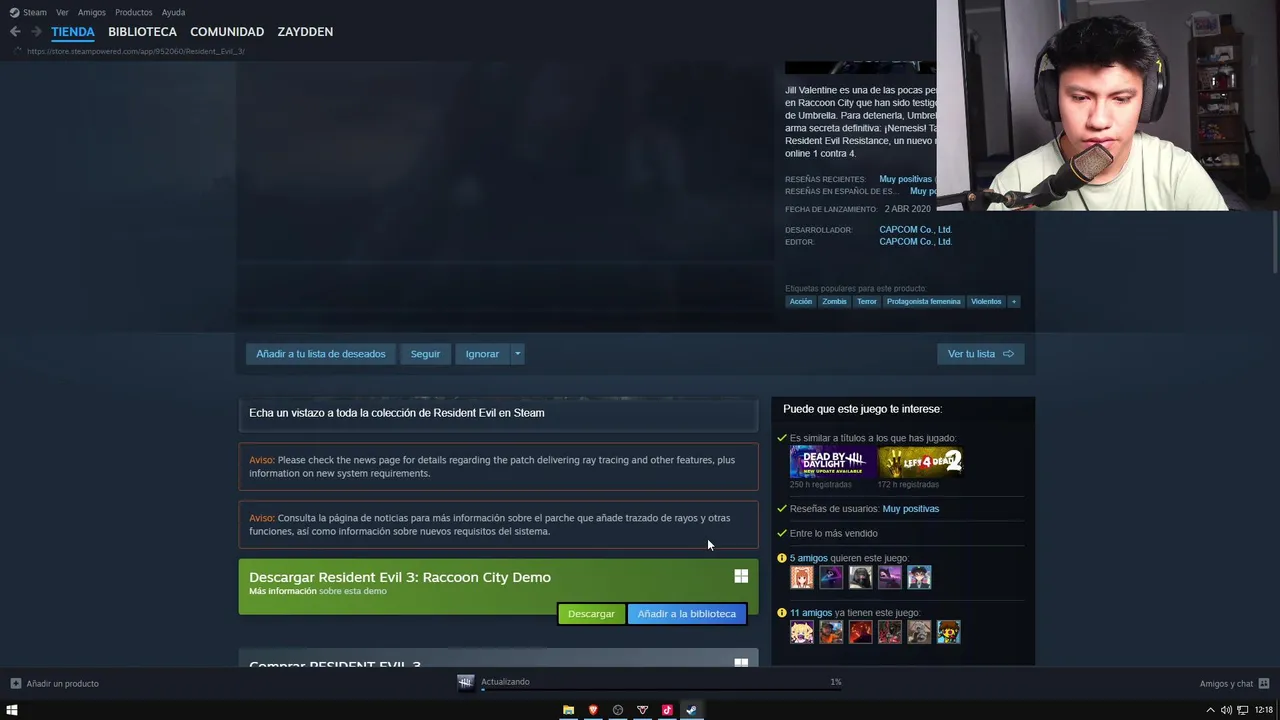Open the red triangle taskbar app
1280x720 pixels.
pos(642,710)
